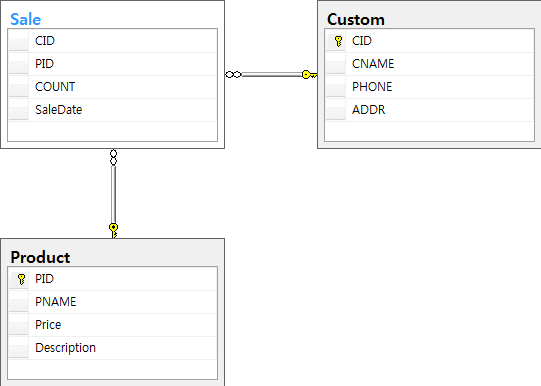Select the Custom table title

click(356, 19)
